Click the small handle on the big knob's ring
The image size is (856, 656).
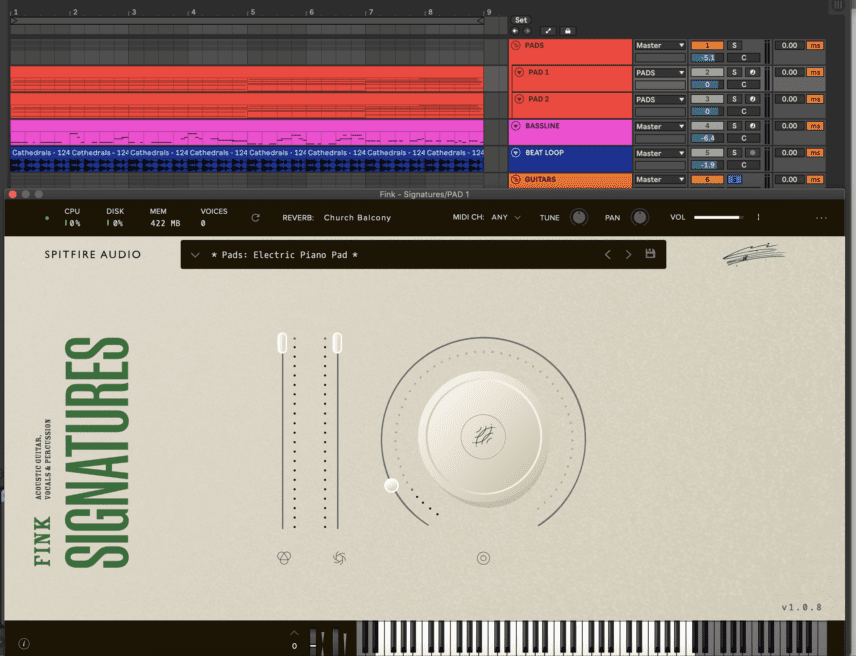[391, 485]
